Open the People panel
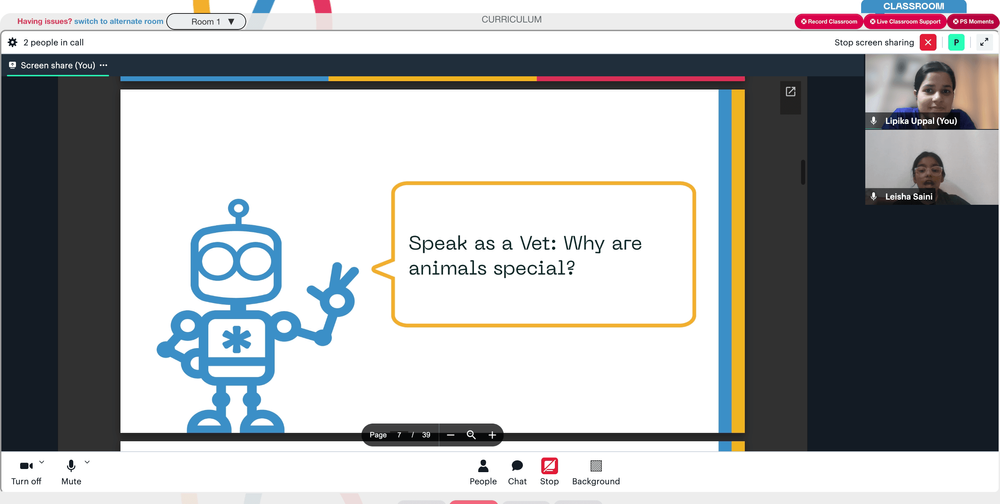 click(x=483, y=473)
